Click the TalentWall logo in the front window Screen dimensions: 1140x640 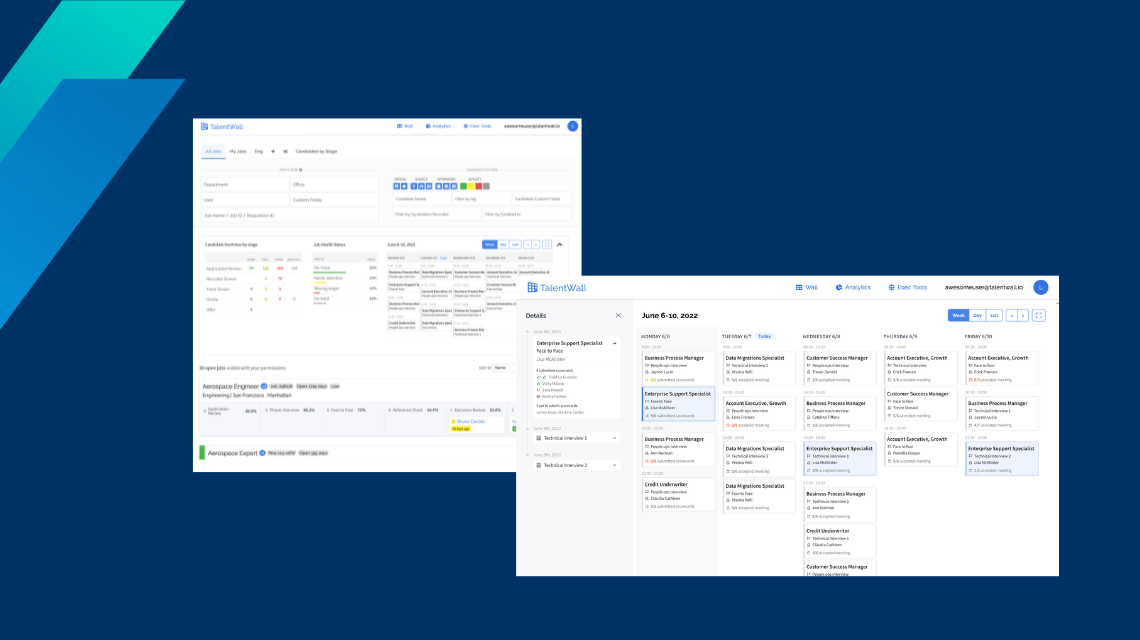tap(557, 288)
